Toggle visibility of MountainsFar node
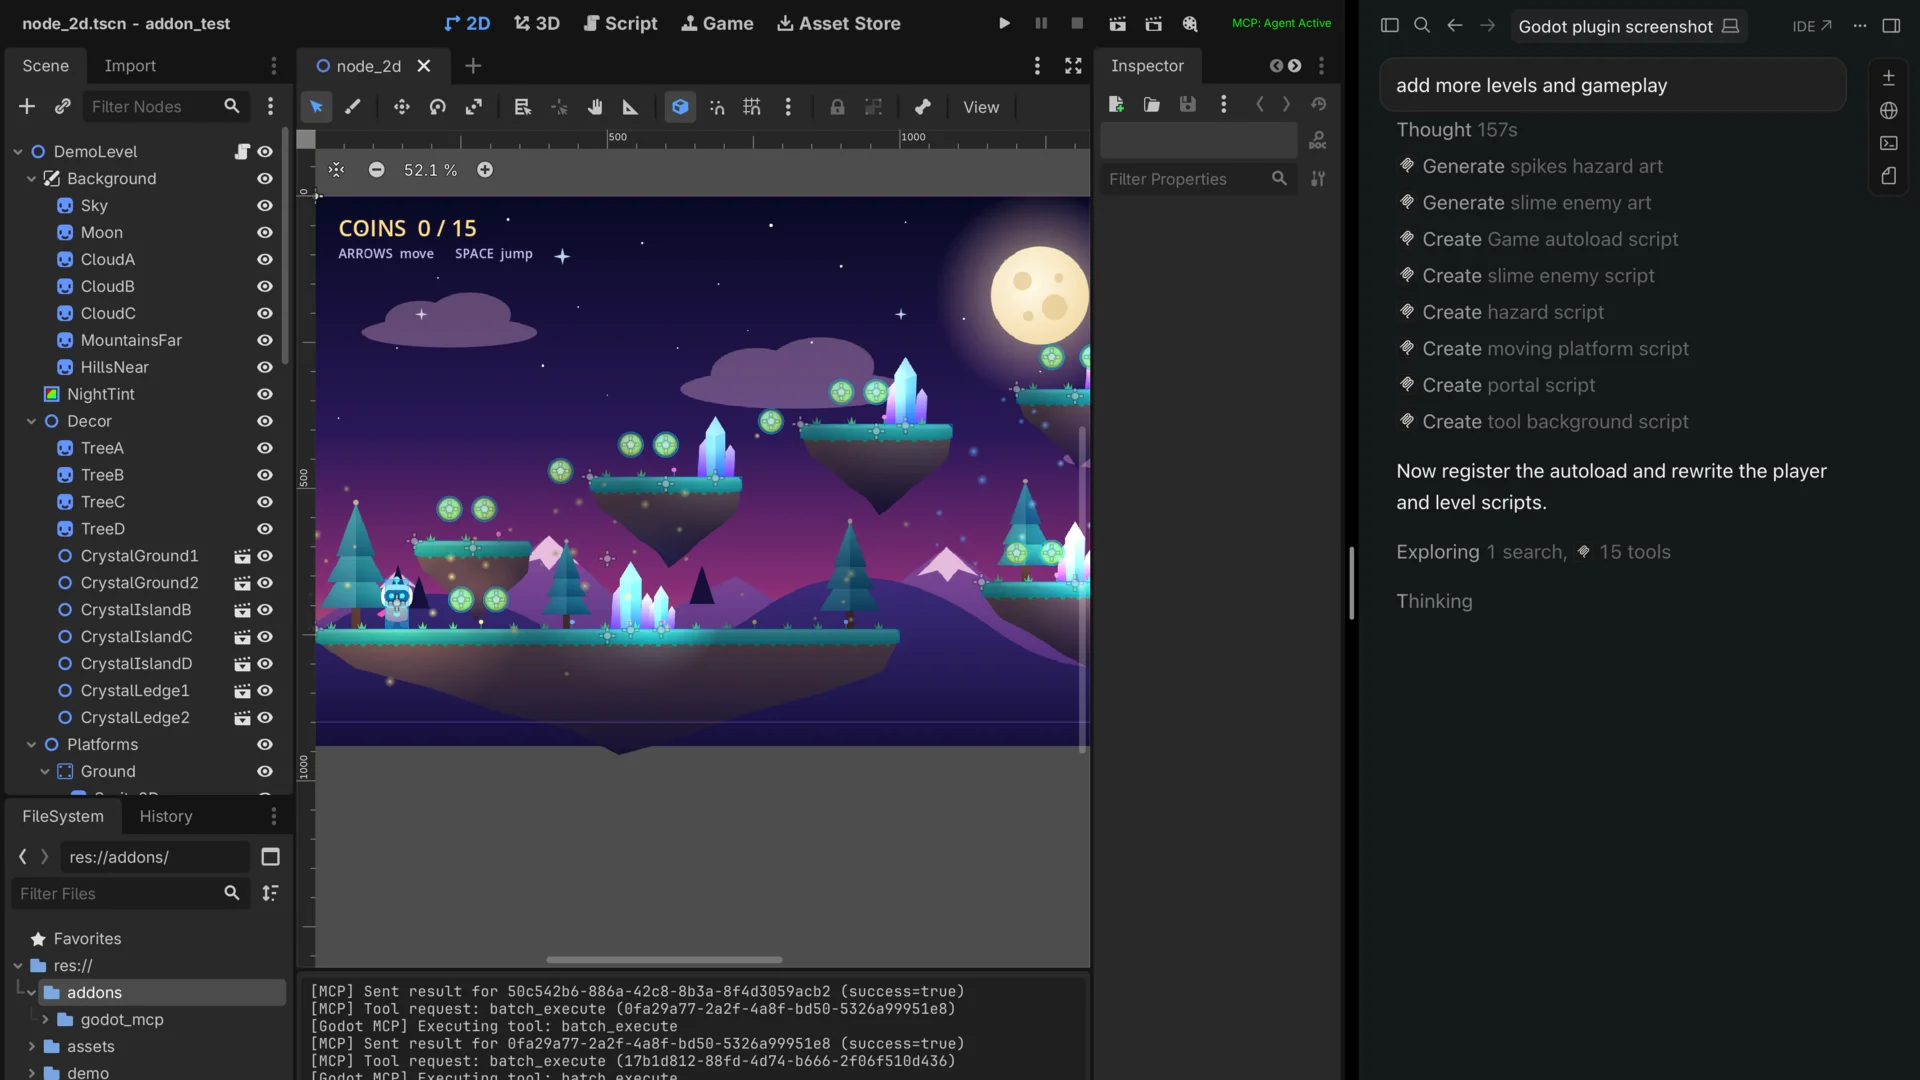 pyautogui.click(x=265, y=340)
